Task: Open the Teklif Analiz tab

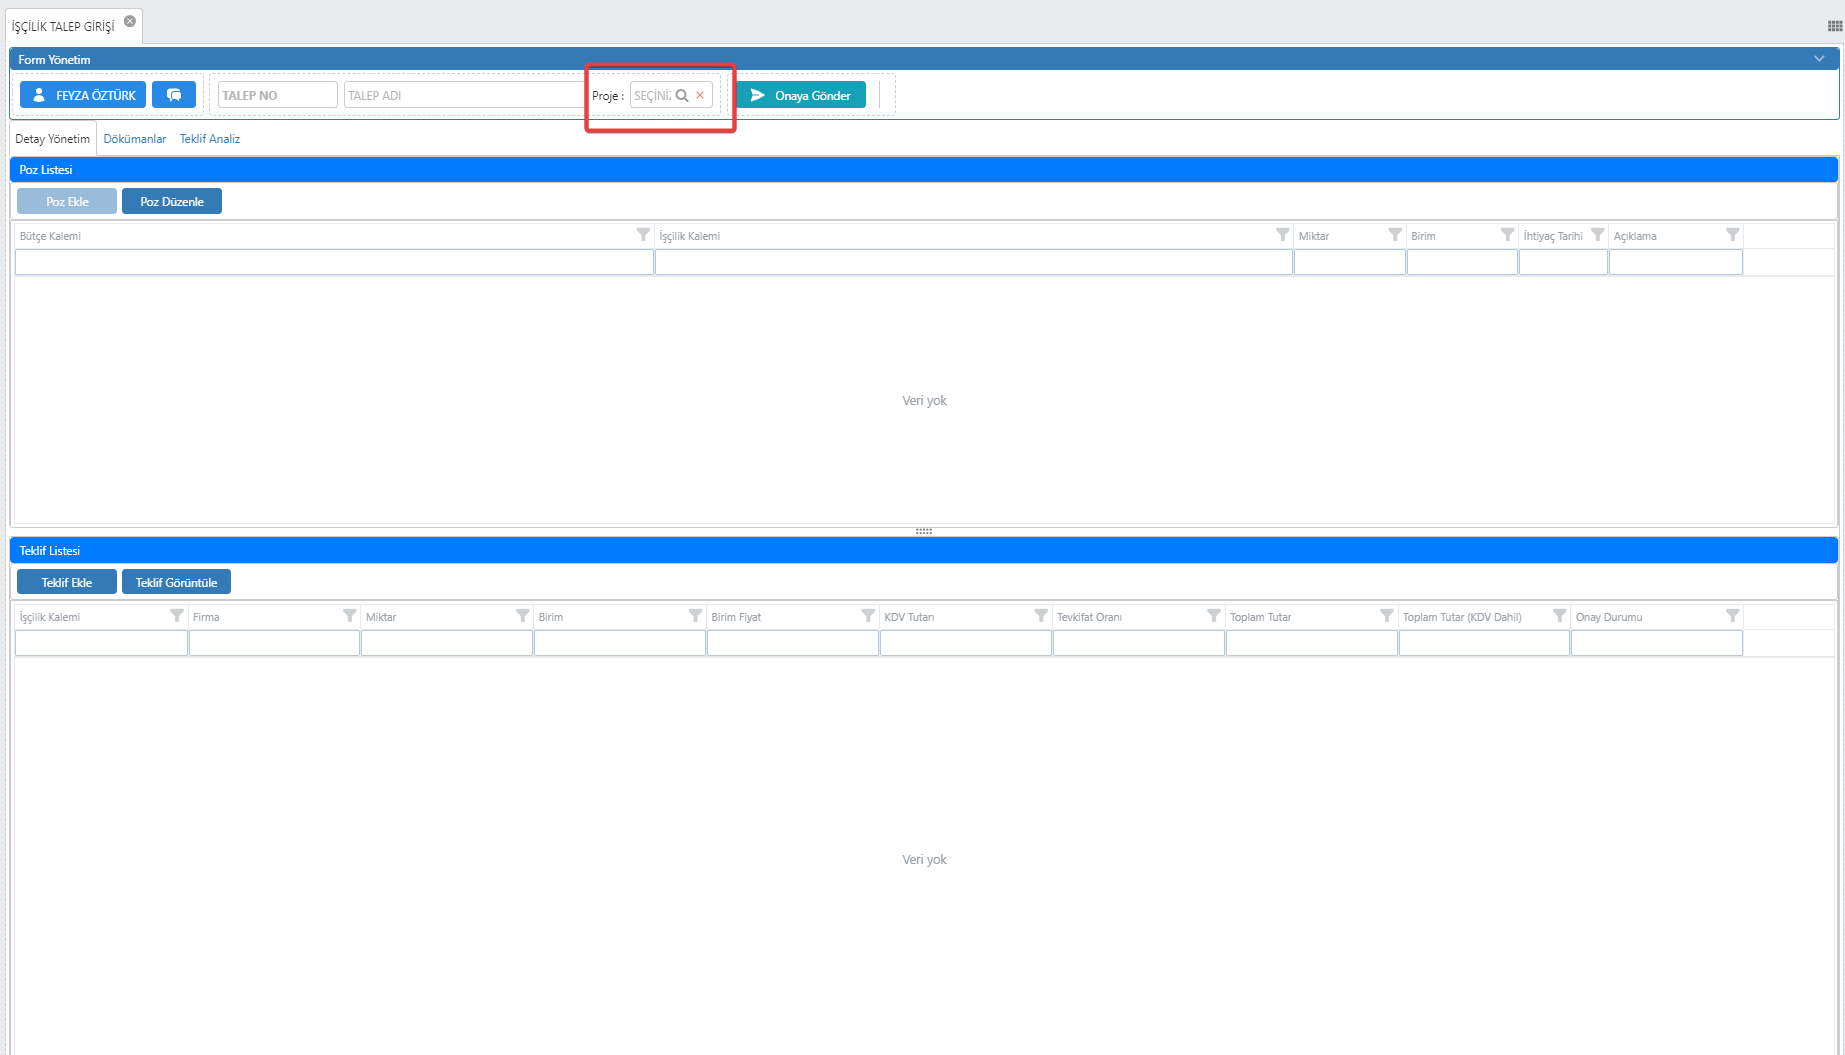Action: (210, 139)
